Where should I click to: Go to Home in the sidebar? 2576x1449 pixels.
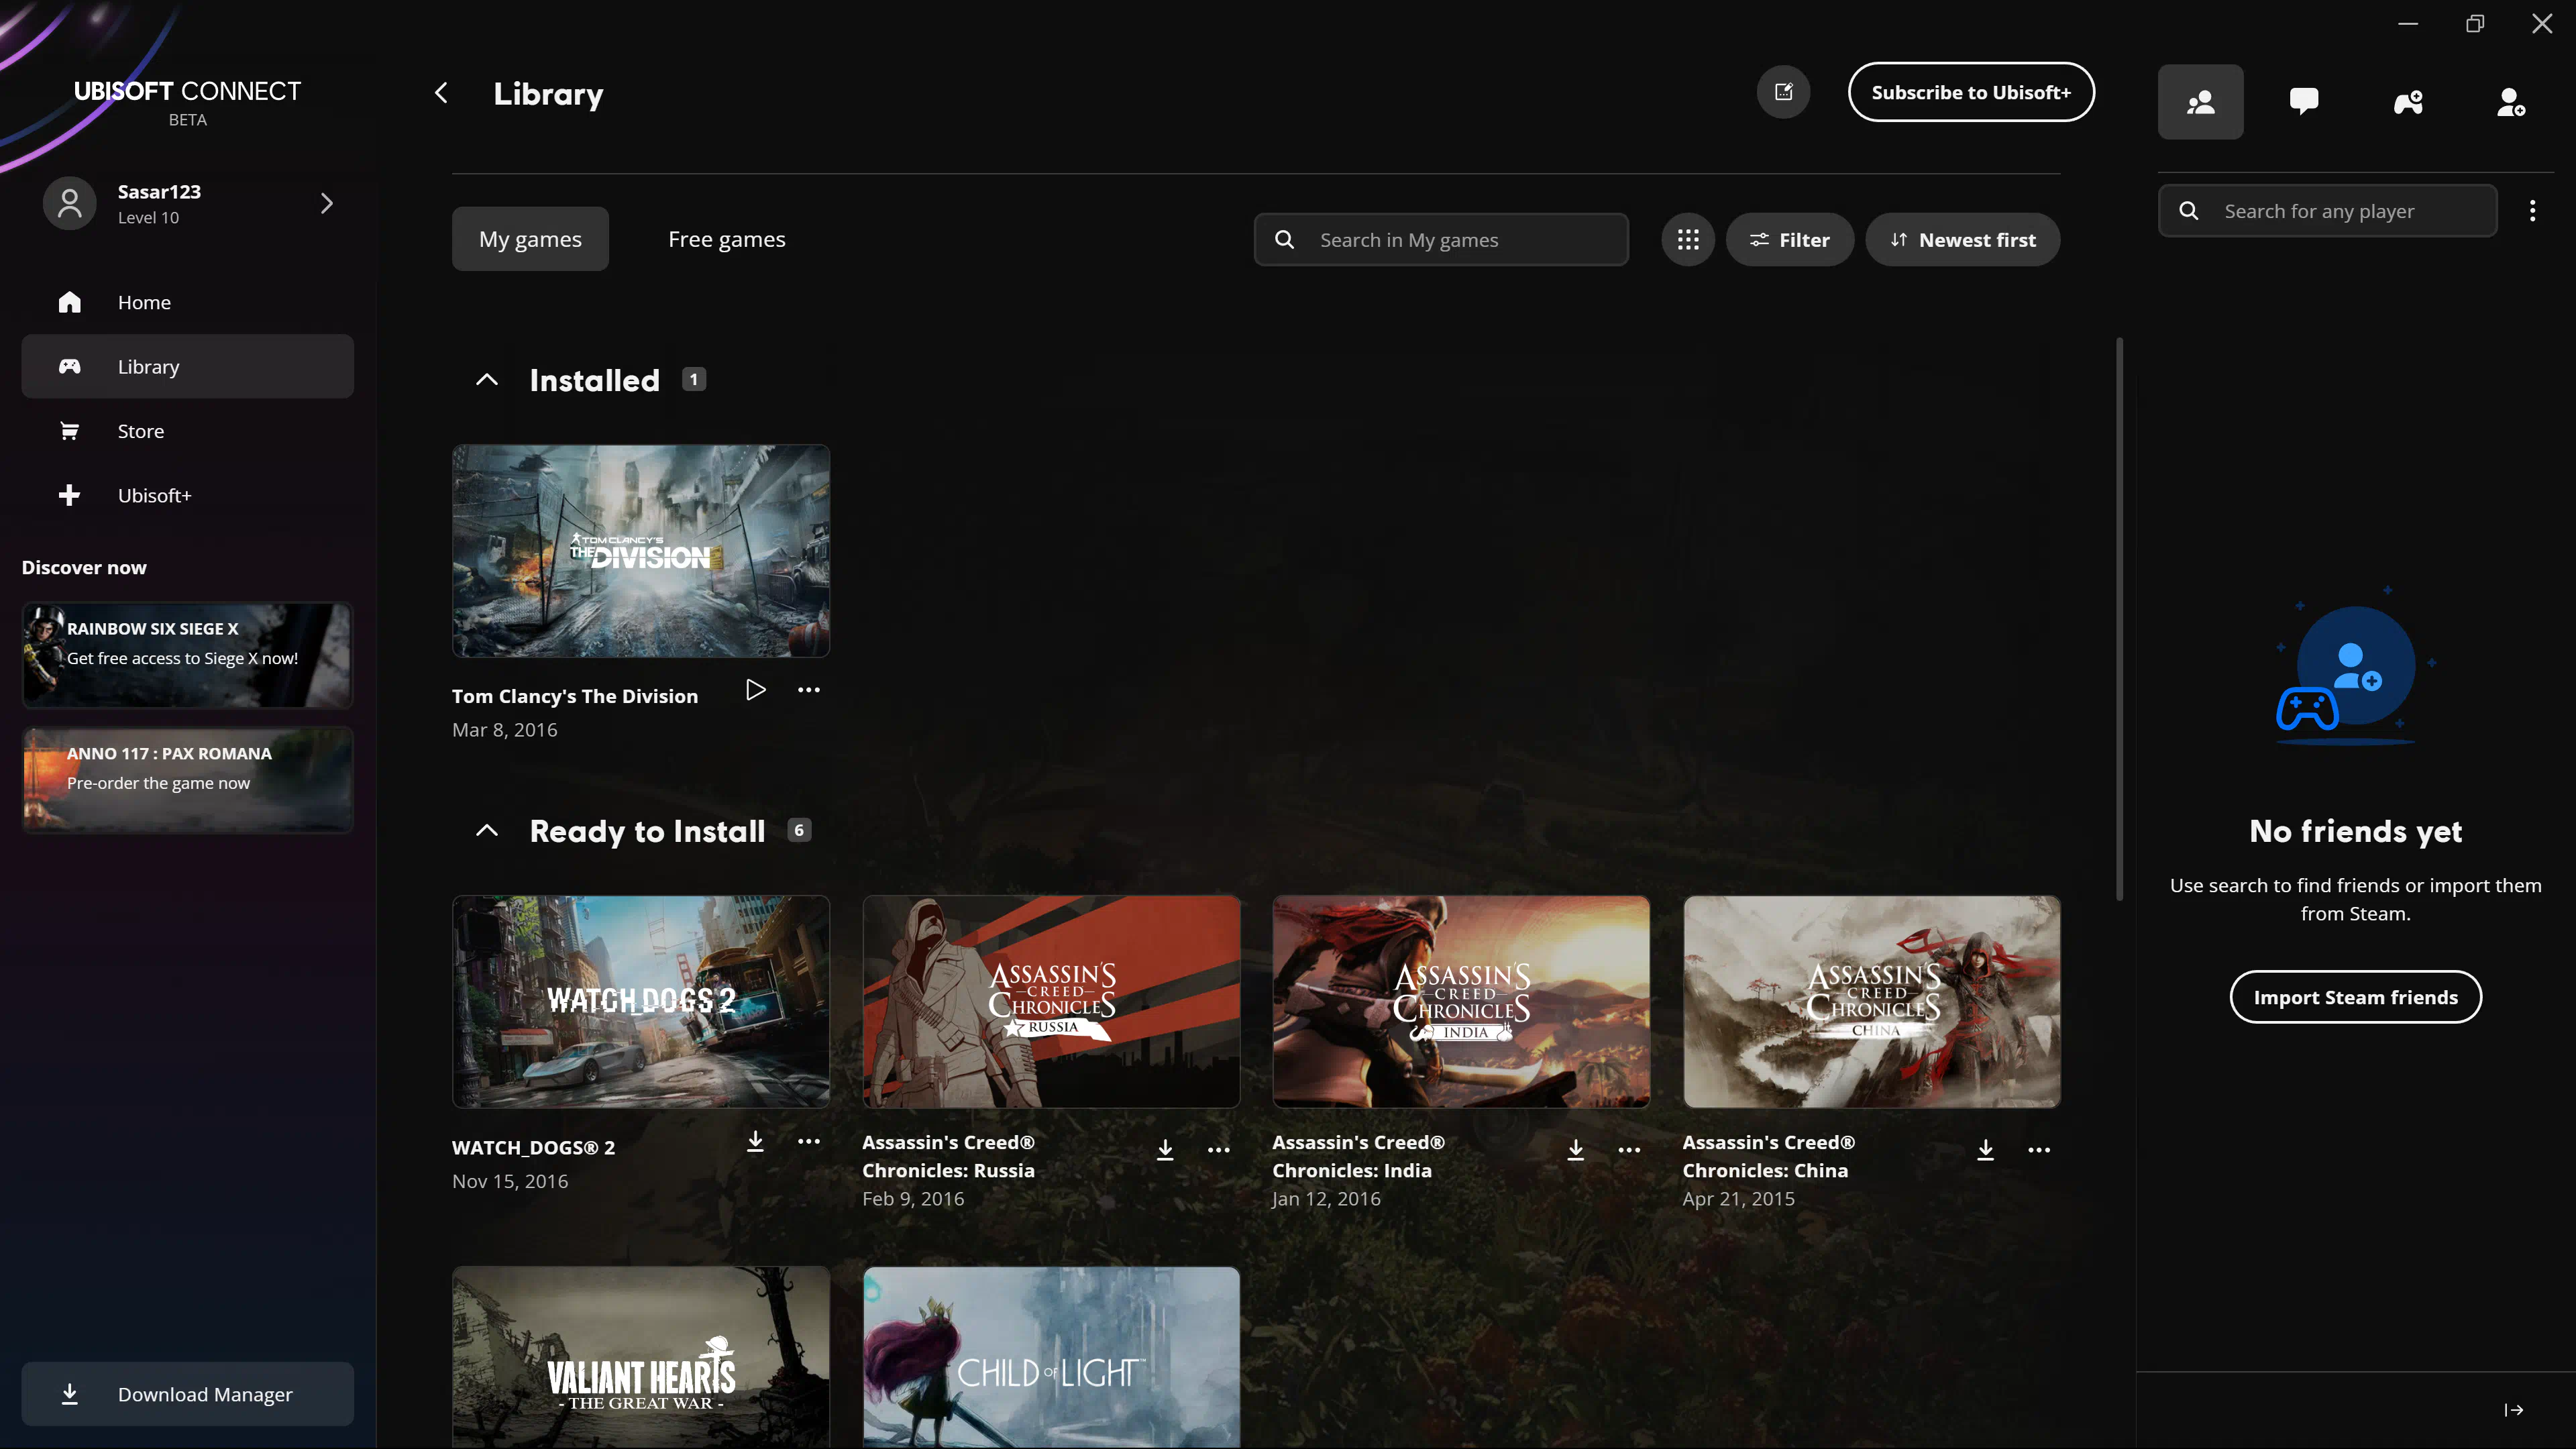pyautogui.click(x=187, y=302)
